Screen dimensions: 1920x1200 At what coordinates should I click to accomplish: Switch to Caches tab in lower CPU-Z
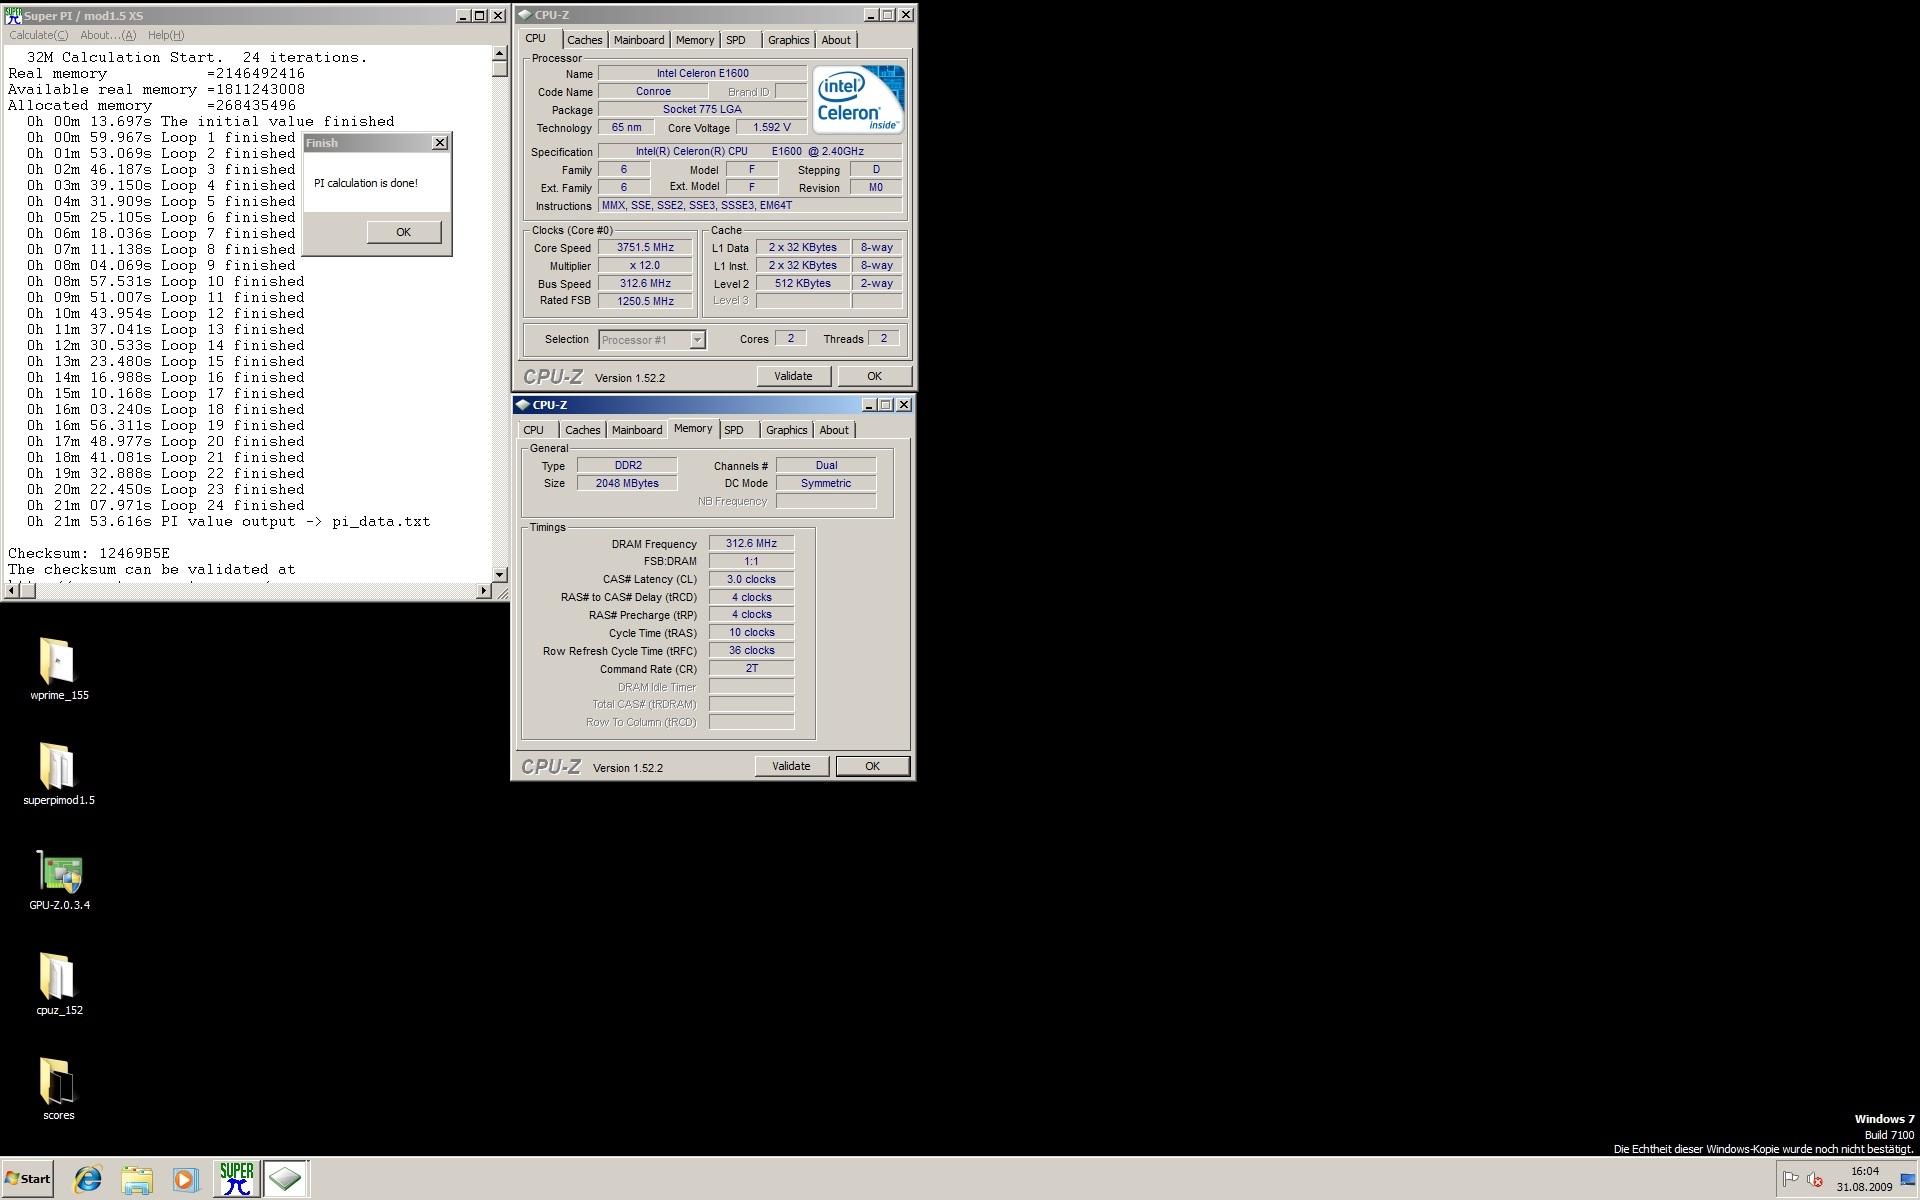pos(583,430)
